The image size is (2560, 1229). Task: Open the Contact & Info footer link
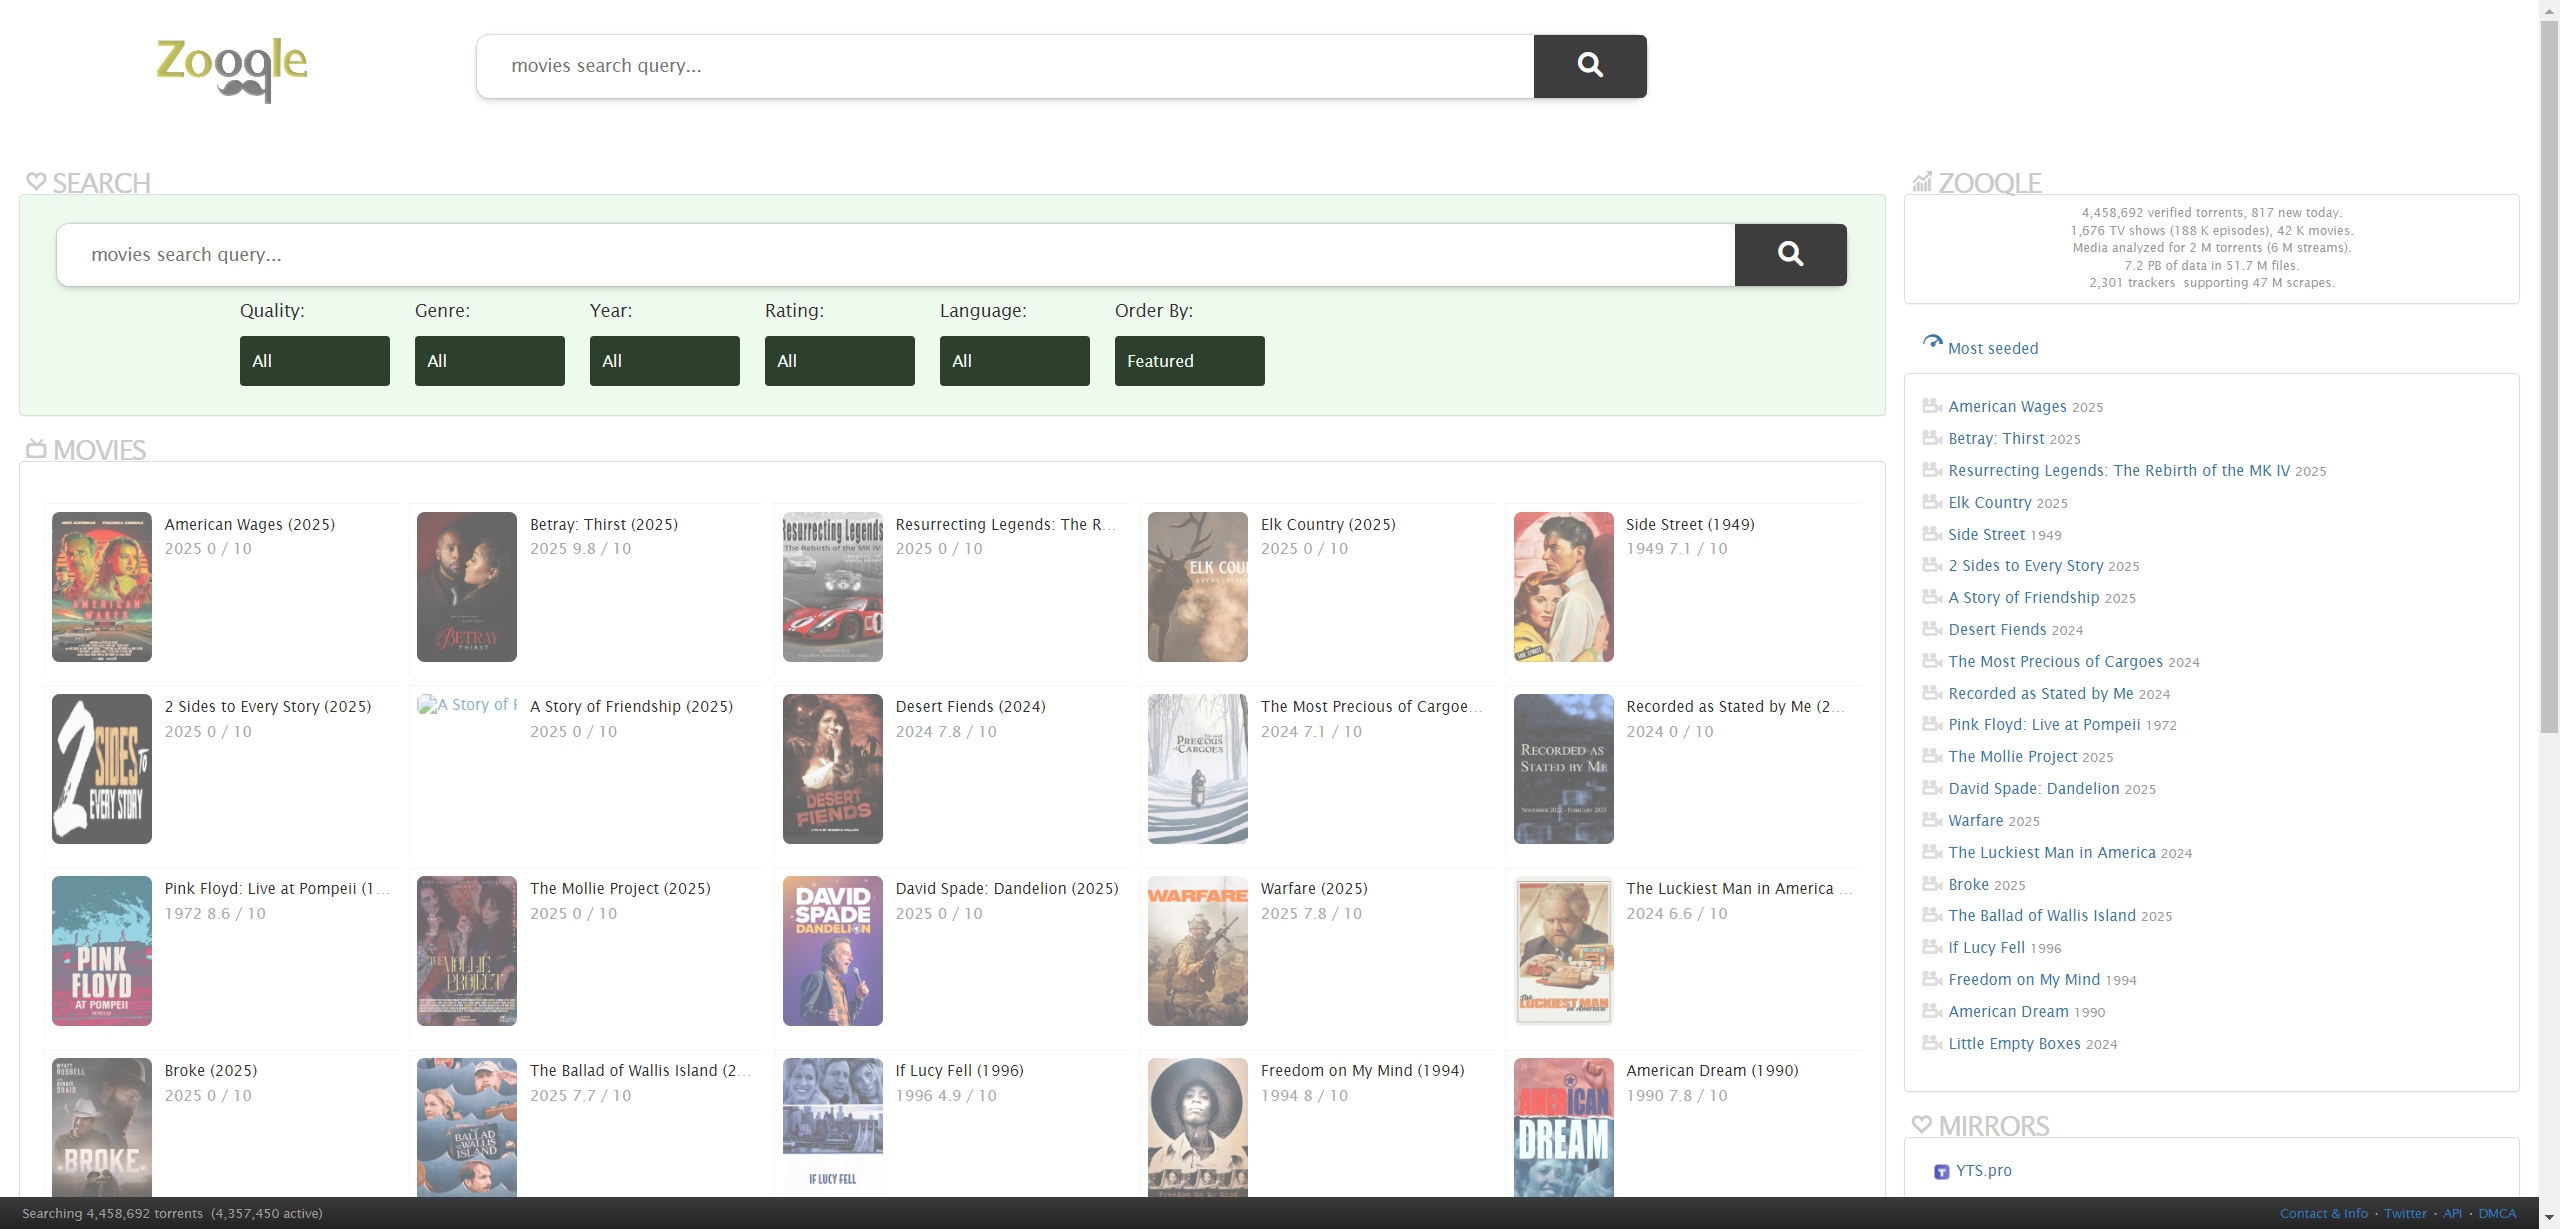coord(2323,1213)
